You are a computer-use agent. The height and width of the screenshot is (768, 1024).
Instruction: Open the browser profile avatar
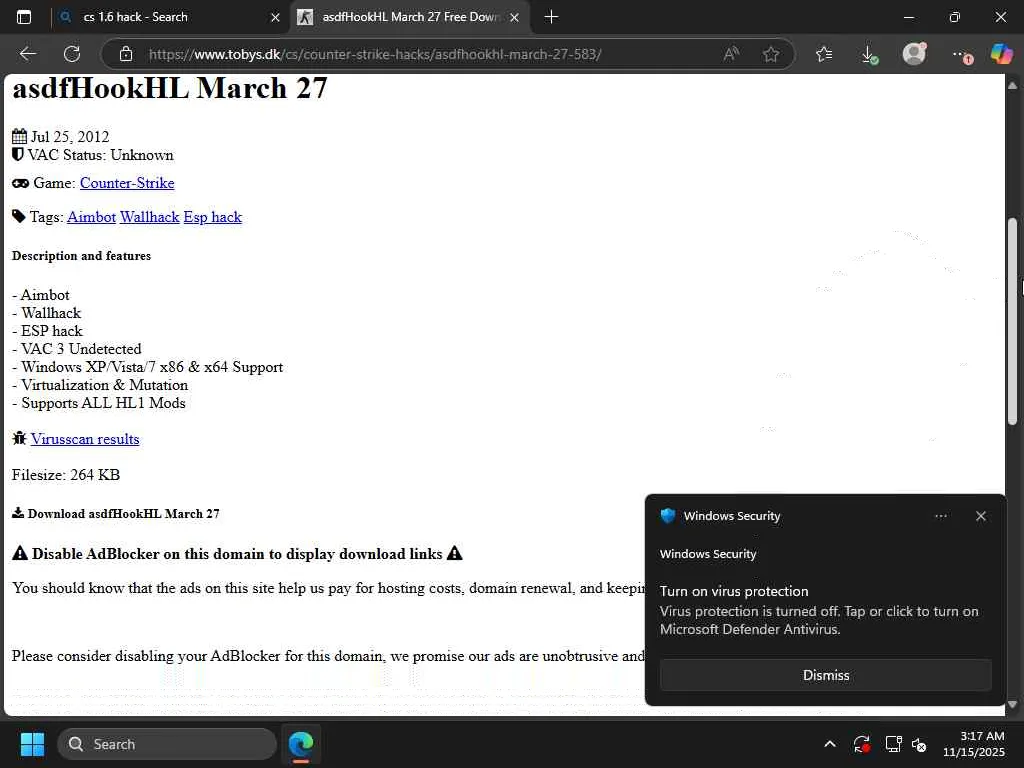(x=914, y=54)
